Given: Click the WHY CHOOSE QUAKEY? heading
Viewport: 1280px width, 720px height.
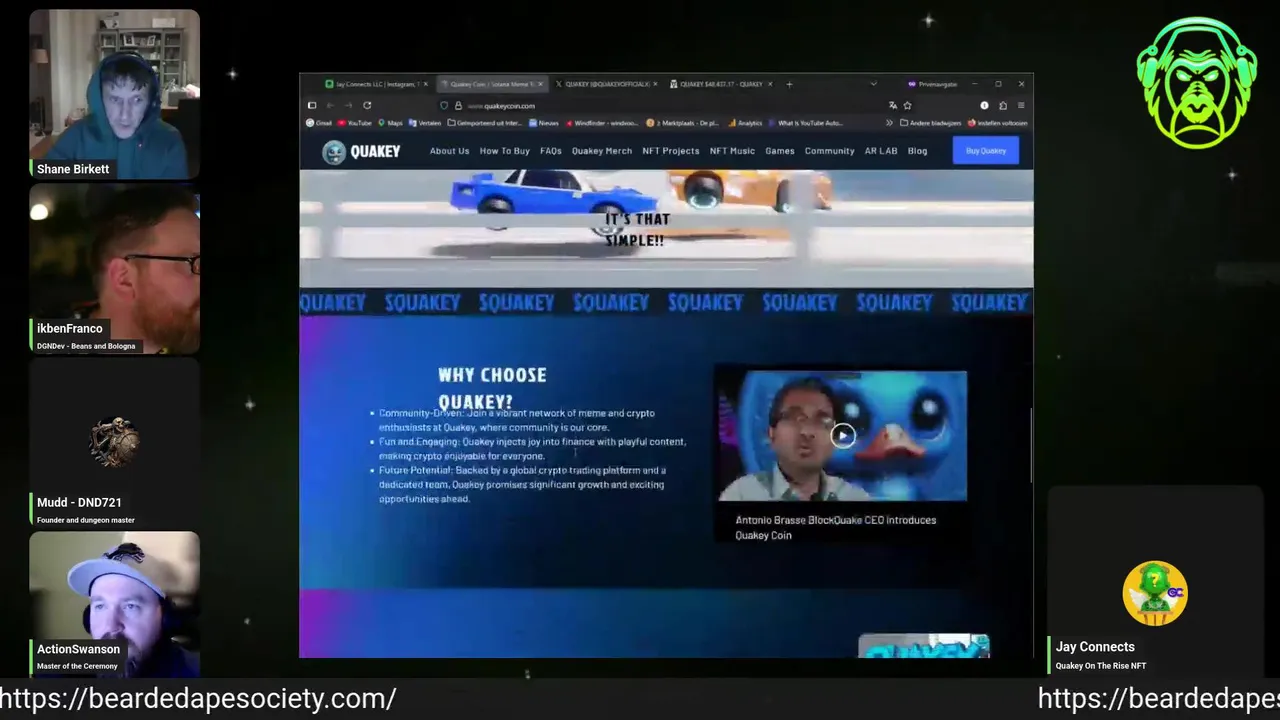Looking at the screenshot, I should coord(491,388).
